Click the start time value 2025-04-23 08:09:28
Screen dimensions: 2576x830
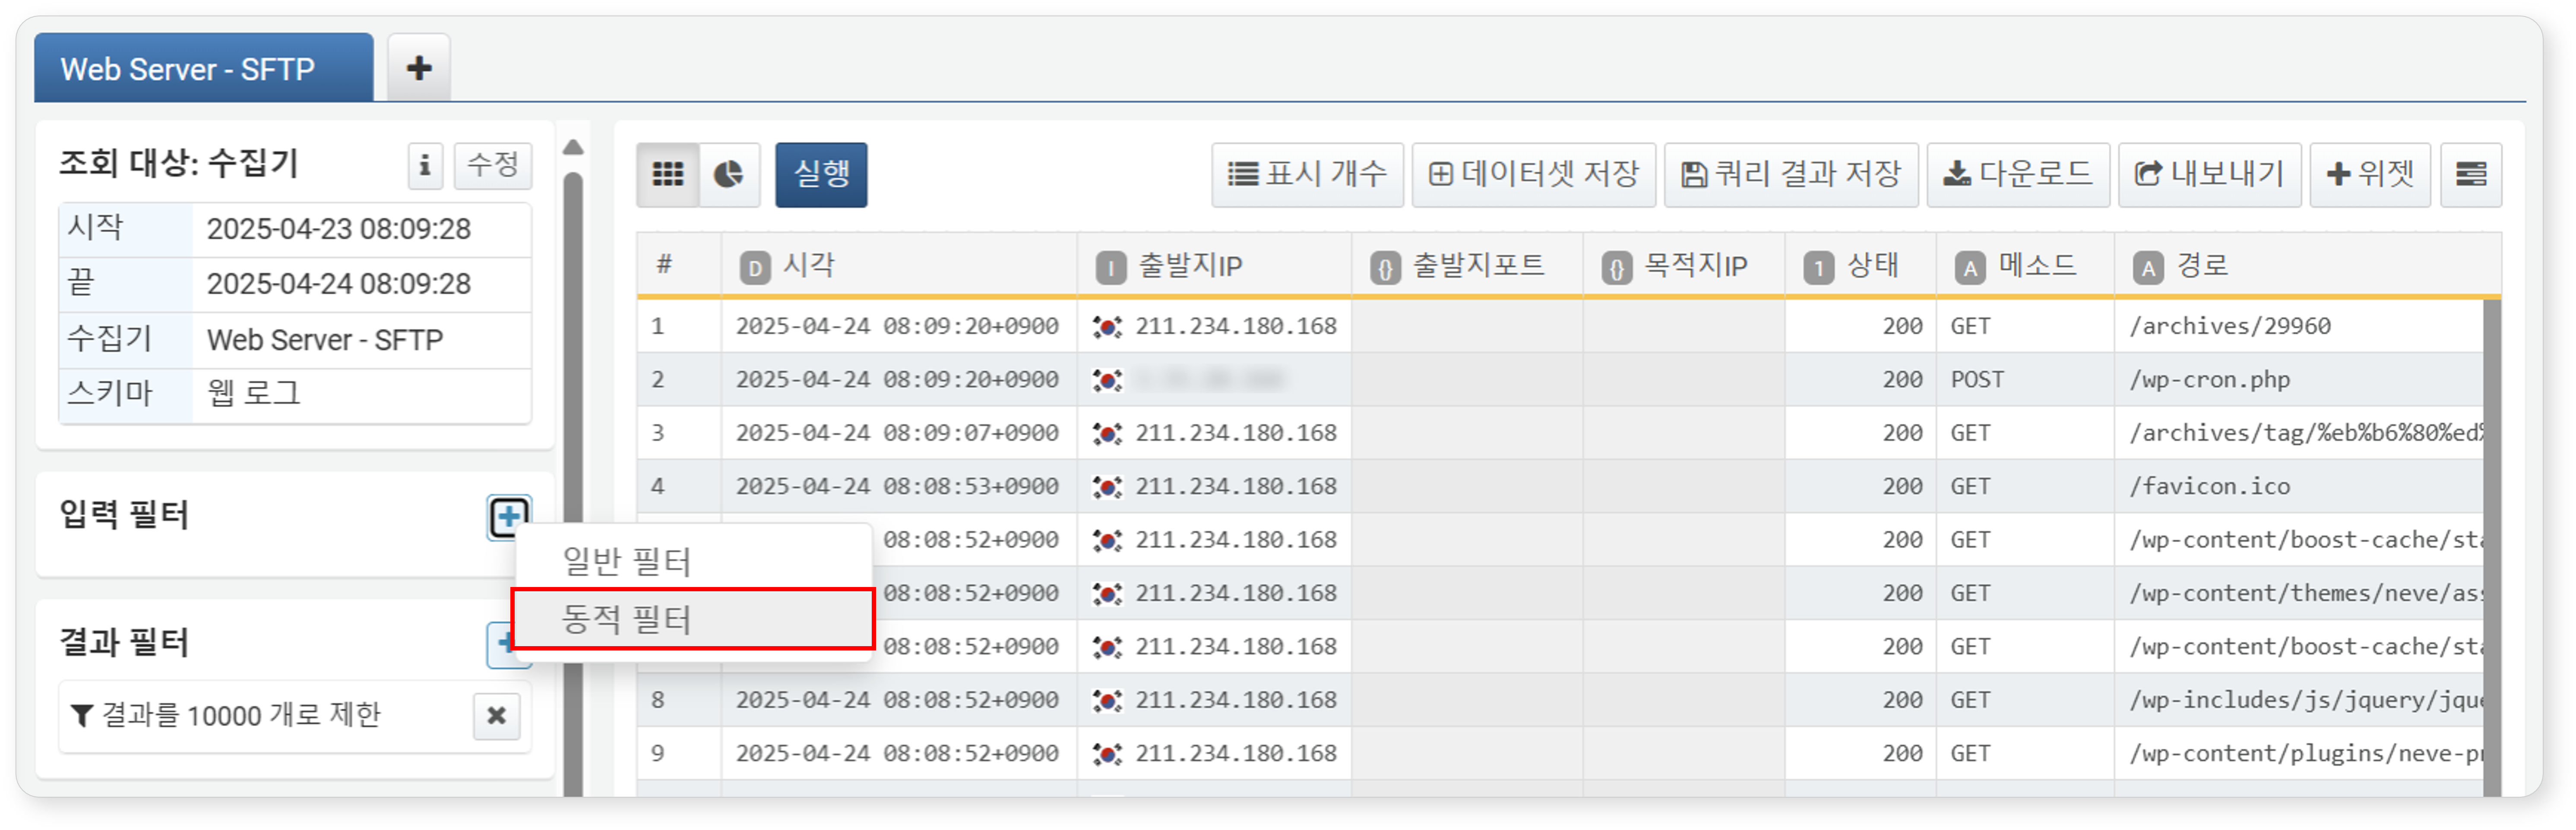(338, 229)
